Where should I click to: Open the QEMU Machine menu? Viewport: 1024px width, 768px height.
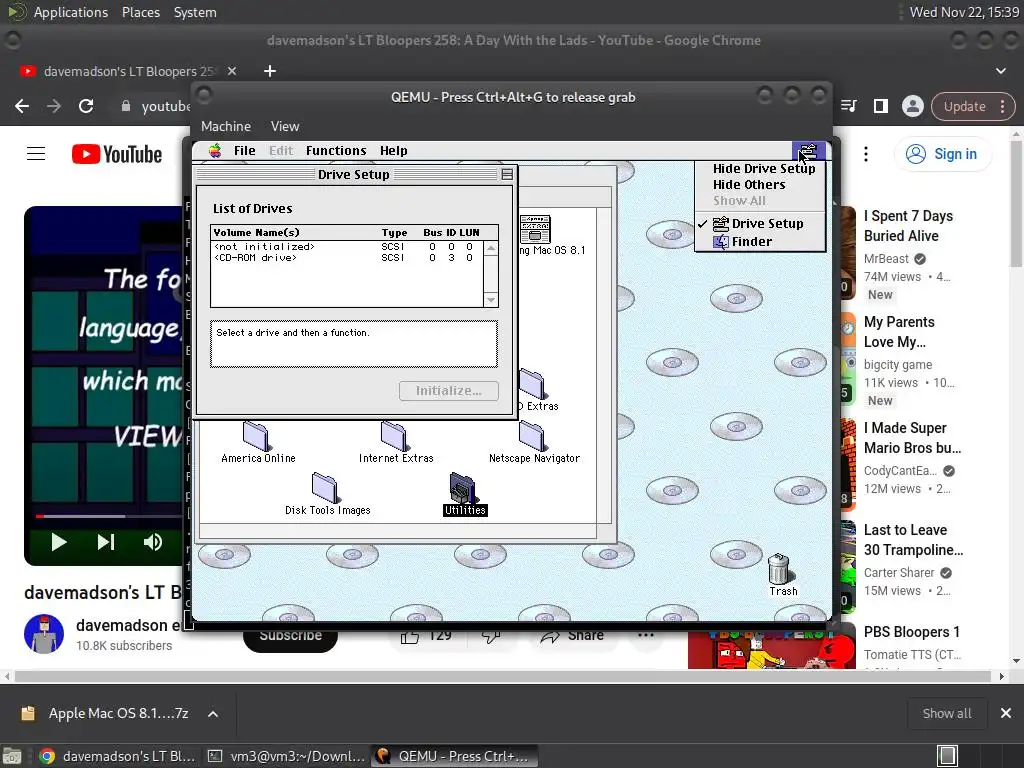[x=225, y=127]
